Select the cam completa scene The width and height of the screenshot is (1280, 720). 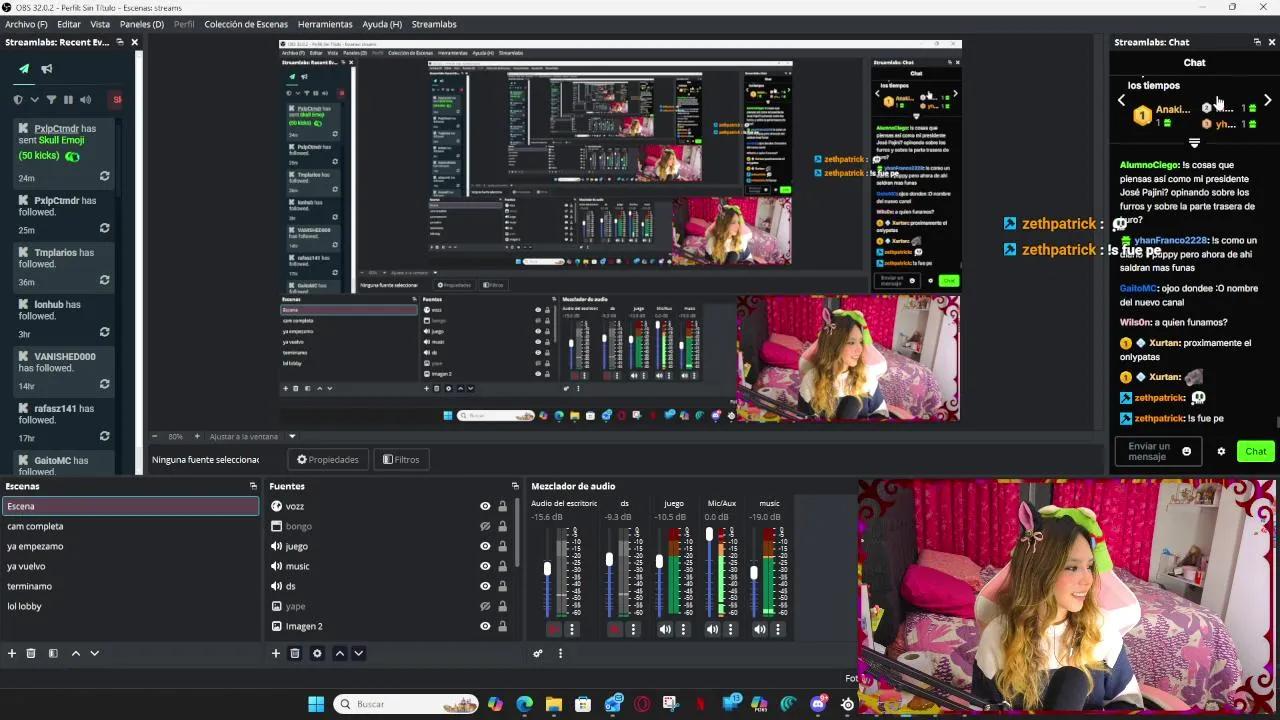pos(130,526)
